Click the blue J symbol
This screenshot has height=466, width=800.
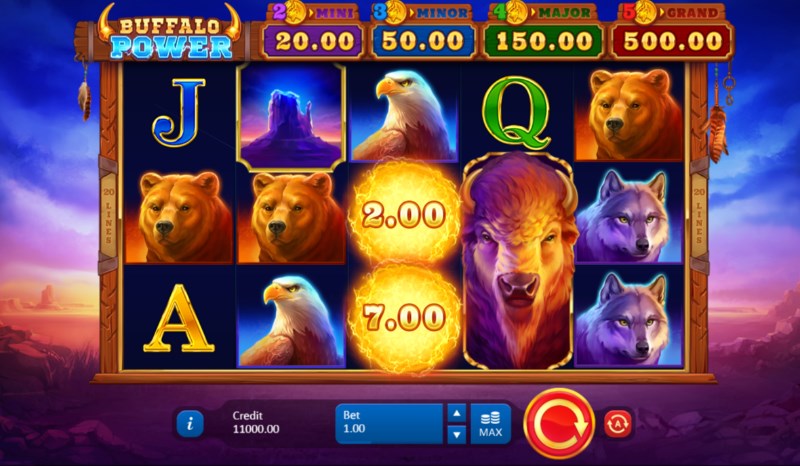[178, 112]
